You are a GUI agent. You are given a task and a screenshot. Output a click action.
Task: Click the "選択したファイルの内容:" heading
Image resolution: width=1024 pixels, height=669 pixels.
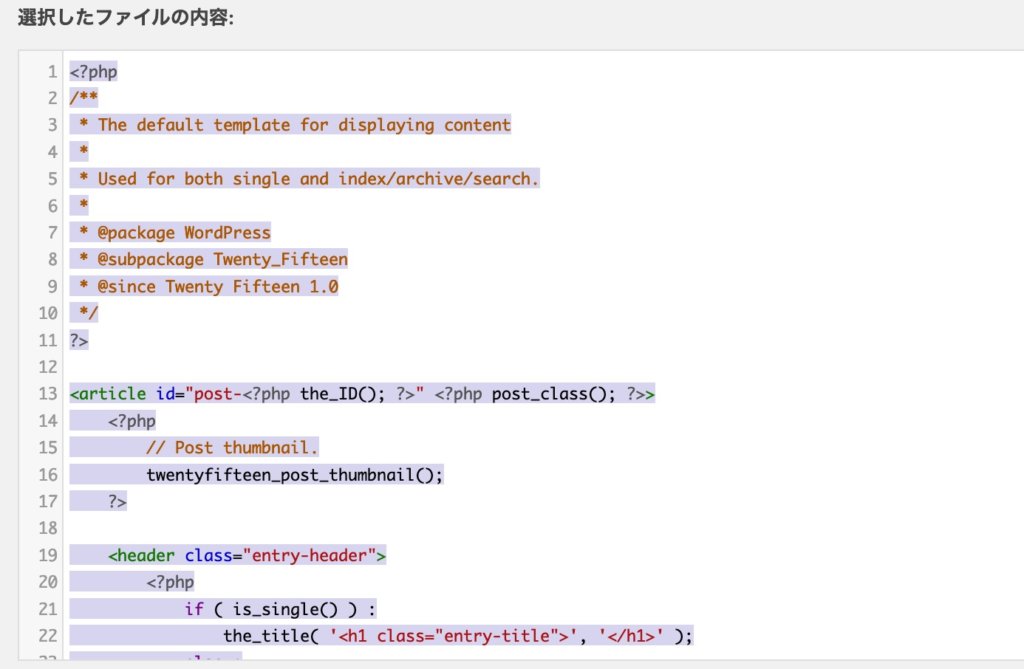[125, 18]
